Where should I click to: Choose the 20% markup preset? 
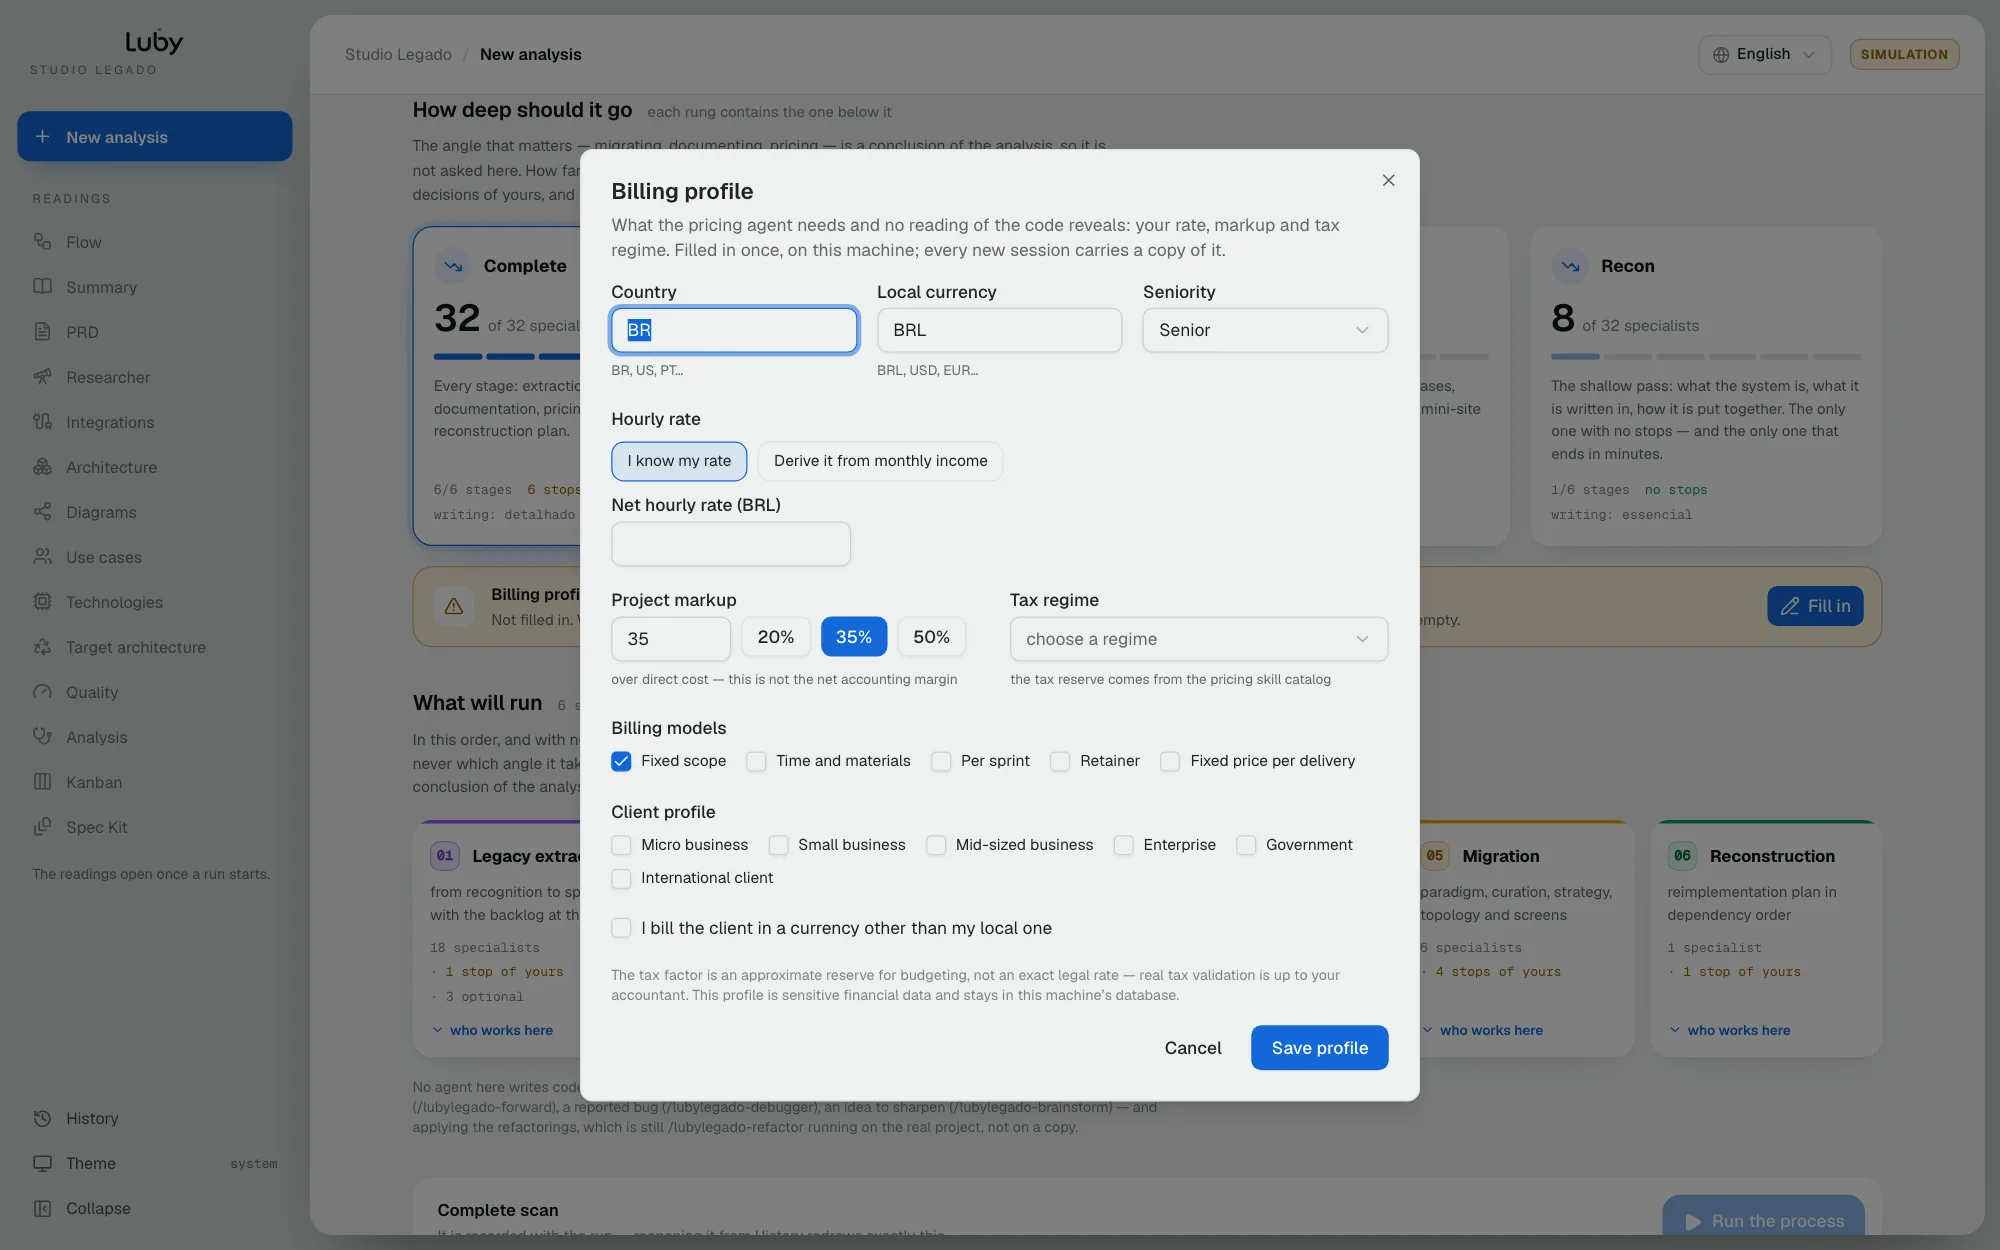coord(776,637)
